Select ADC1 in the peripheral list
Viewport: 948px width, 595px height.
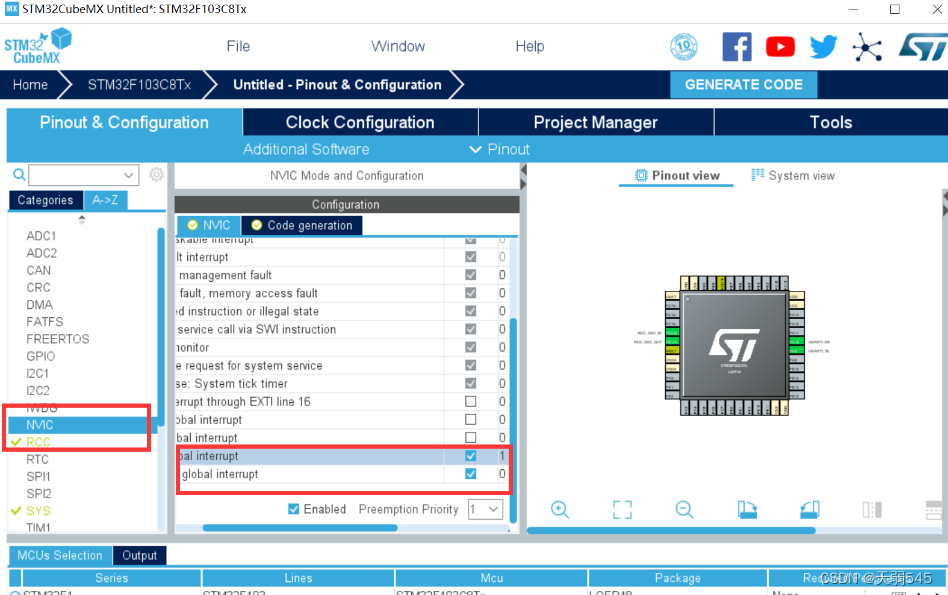point(41,236)
